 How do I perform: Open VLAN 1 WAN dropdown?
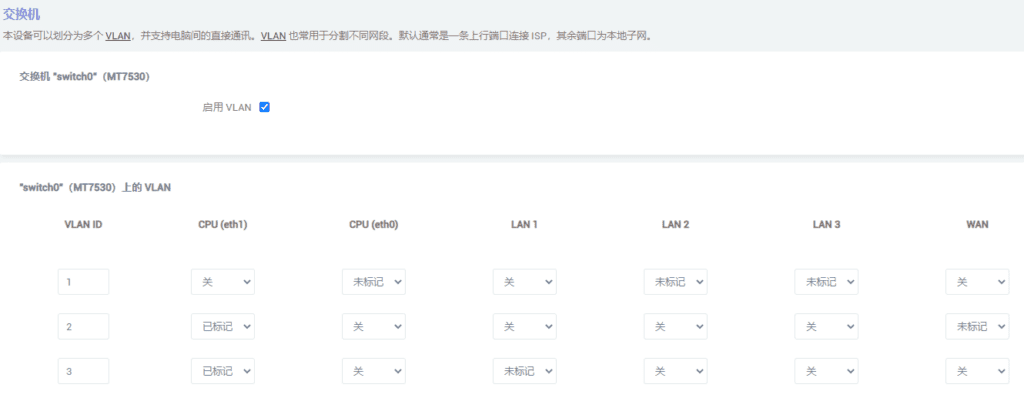(x=977, y=282)
